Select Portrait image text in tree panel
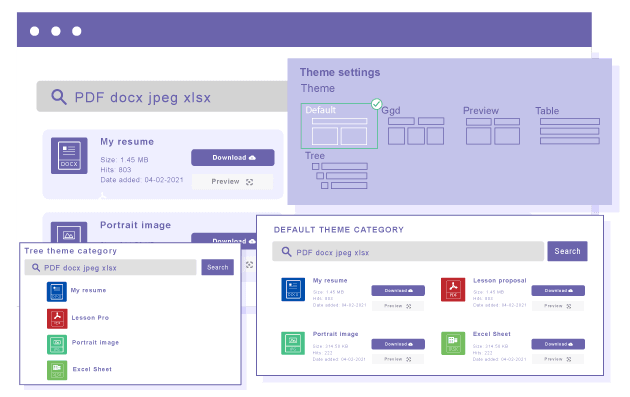This screenshot has width=630, height=397. point(95,342)
